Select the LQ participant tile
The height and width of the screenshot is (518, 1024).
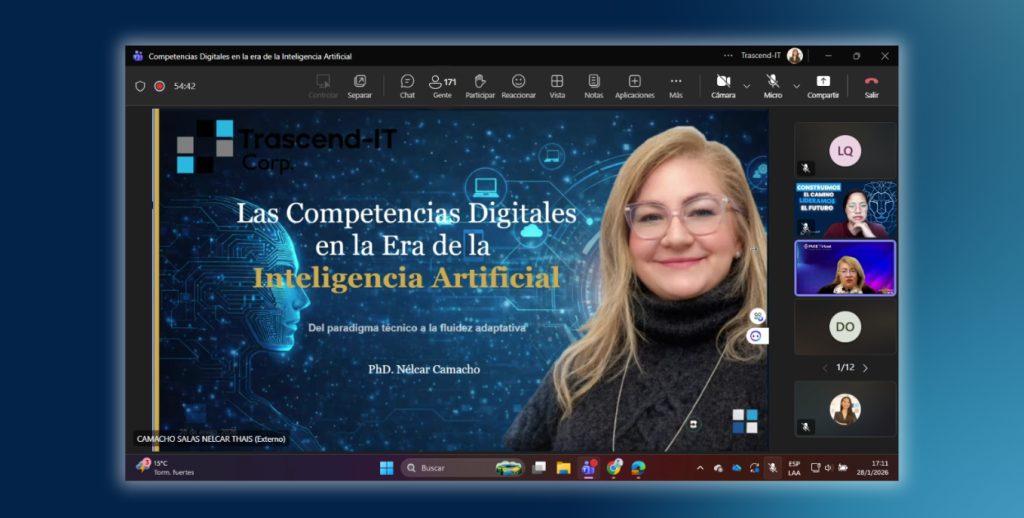[845, 151]
